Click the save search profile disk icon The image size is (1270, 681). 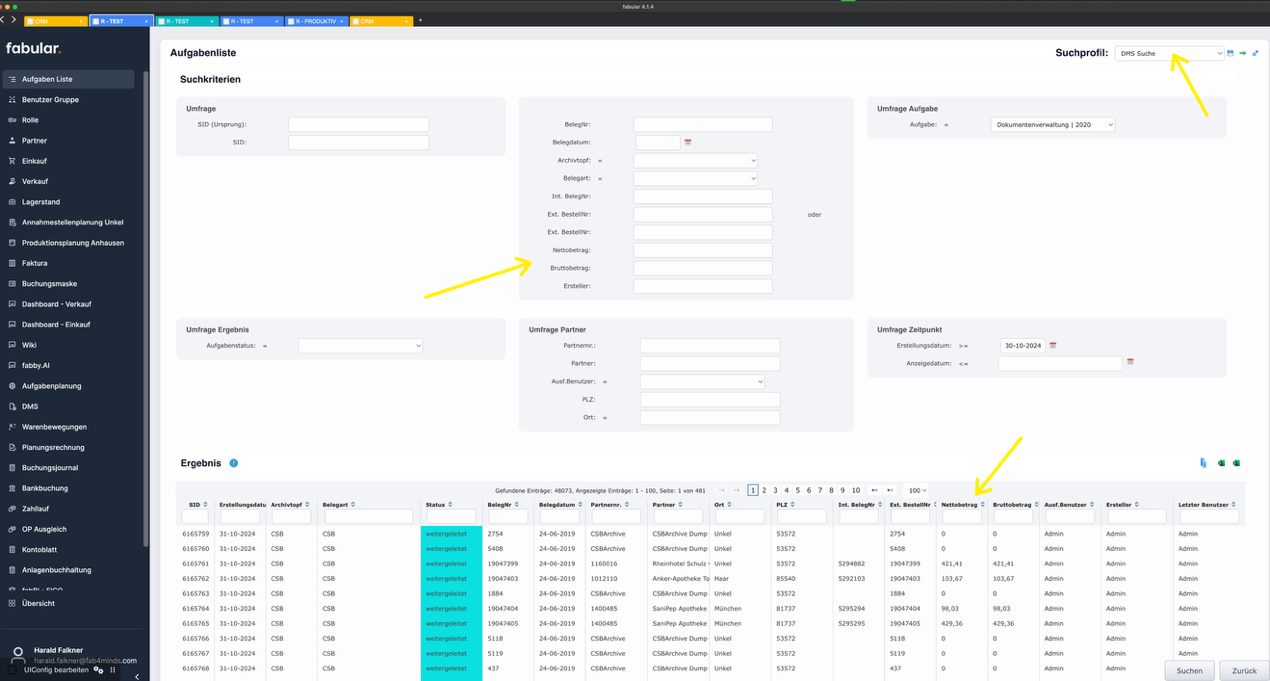tap(1231, 54)
